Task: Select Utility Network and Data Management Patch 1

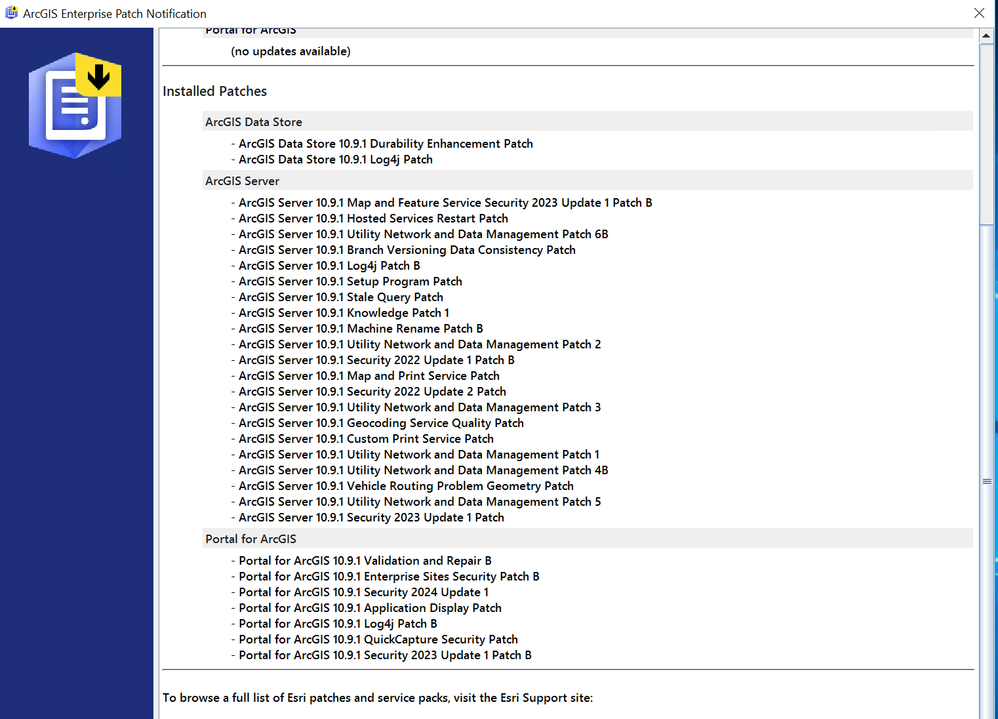Action: [x=415, y=455]
